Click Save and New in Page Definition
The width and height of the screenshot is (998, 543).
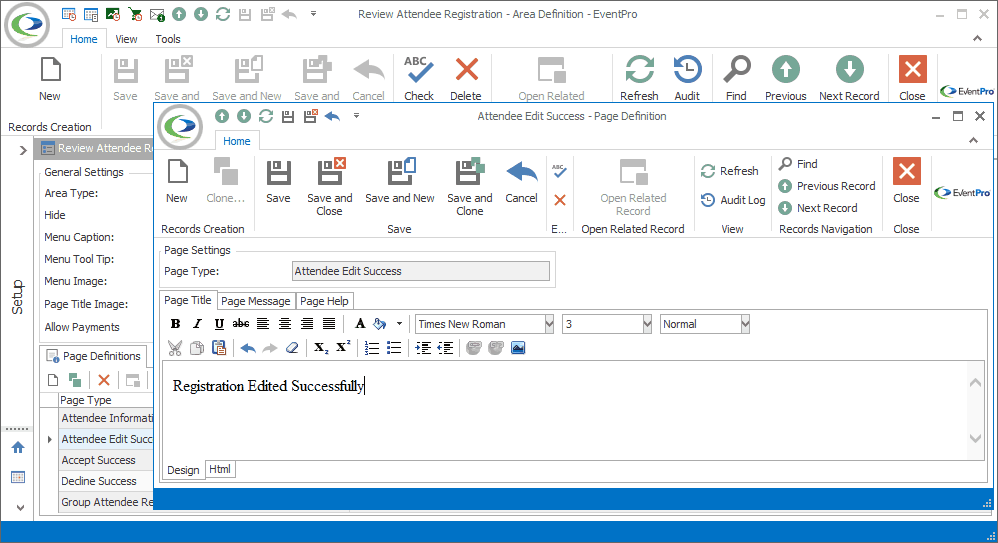(x=400, y=181)
